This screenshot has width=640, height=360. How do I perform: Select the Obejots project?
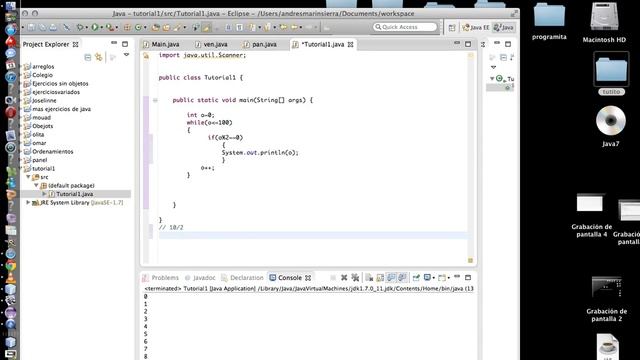pos(38,126)
